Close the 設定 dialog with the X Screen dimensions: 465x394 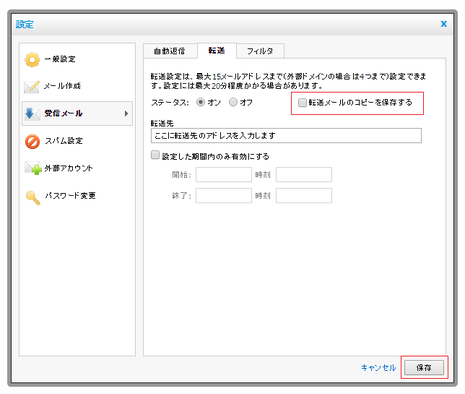444,24
